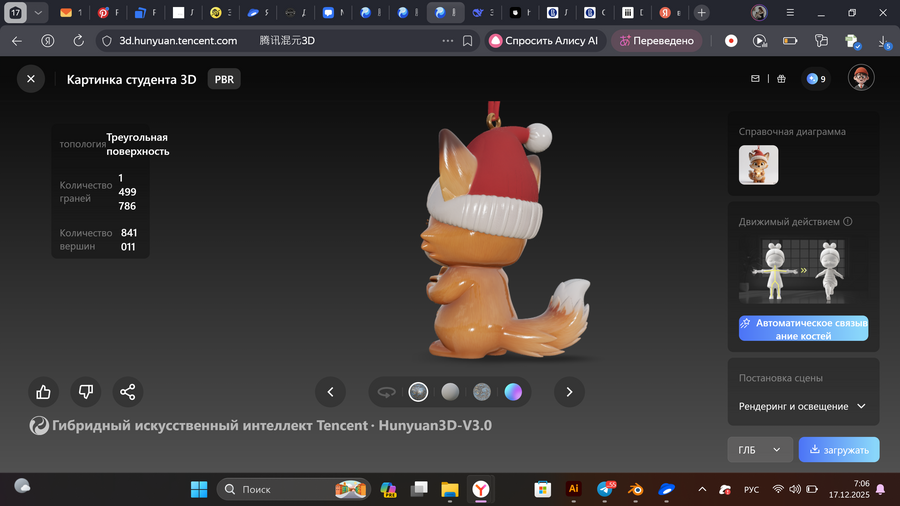Click the PBR tag next to title
The height and width of the screenshot is (506, 900).
click(x=224, y=79)
